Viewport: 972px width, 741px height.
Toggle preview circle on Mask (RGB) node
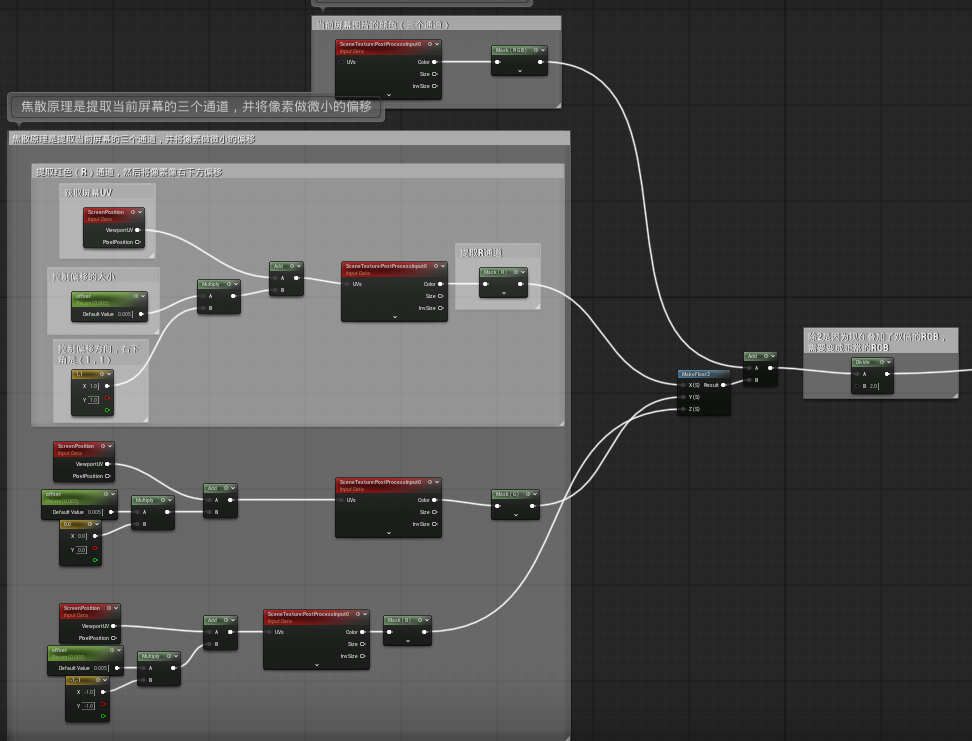[538, 49]
